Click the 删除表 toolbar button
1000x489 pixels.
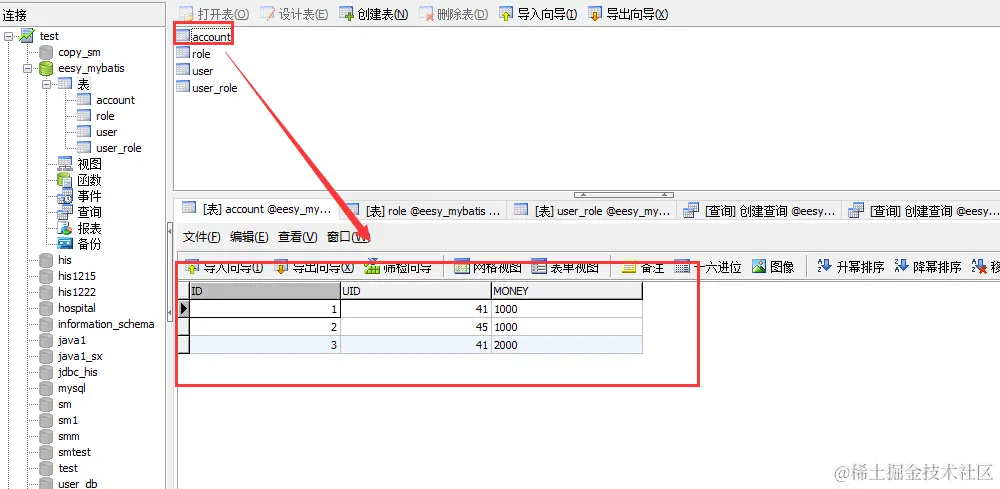click(x=453, y=14)
